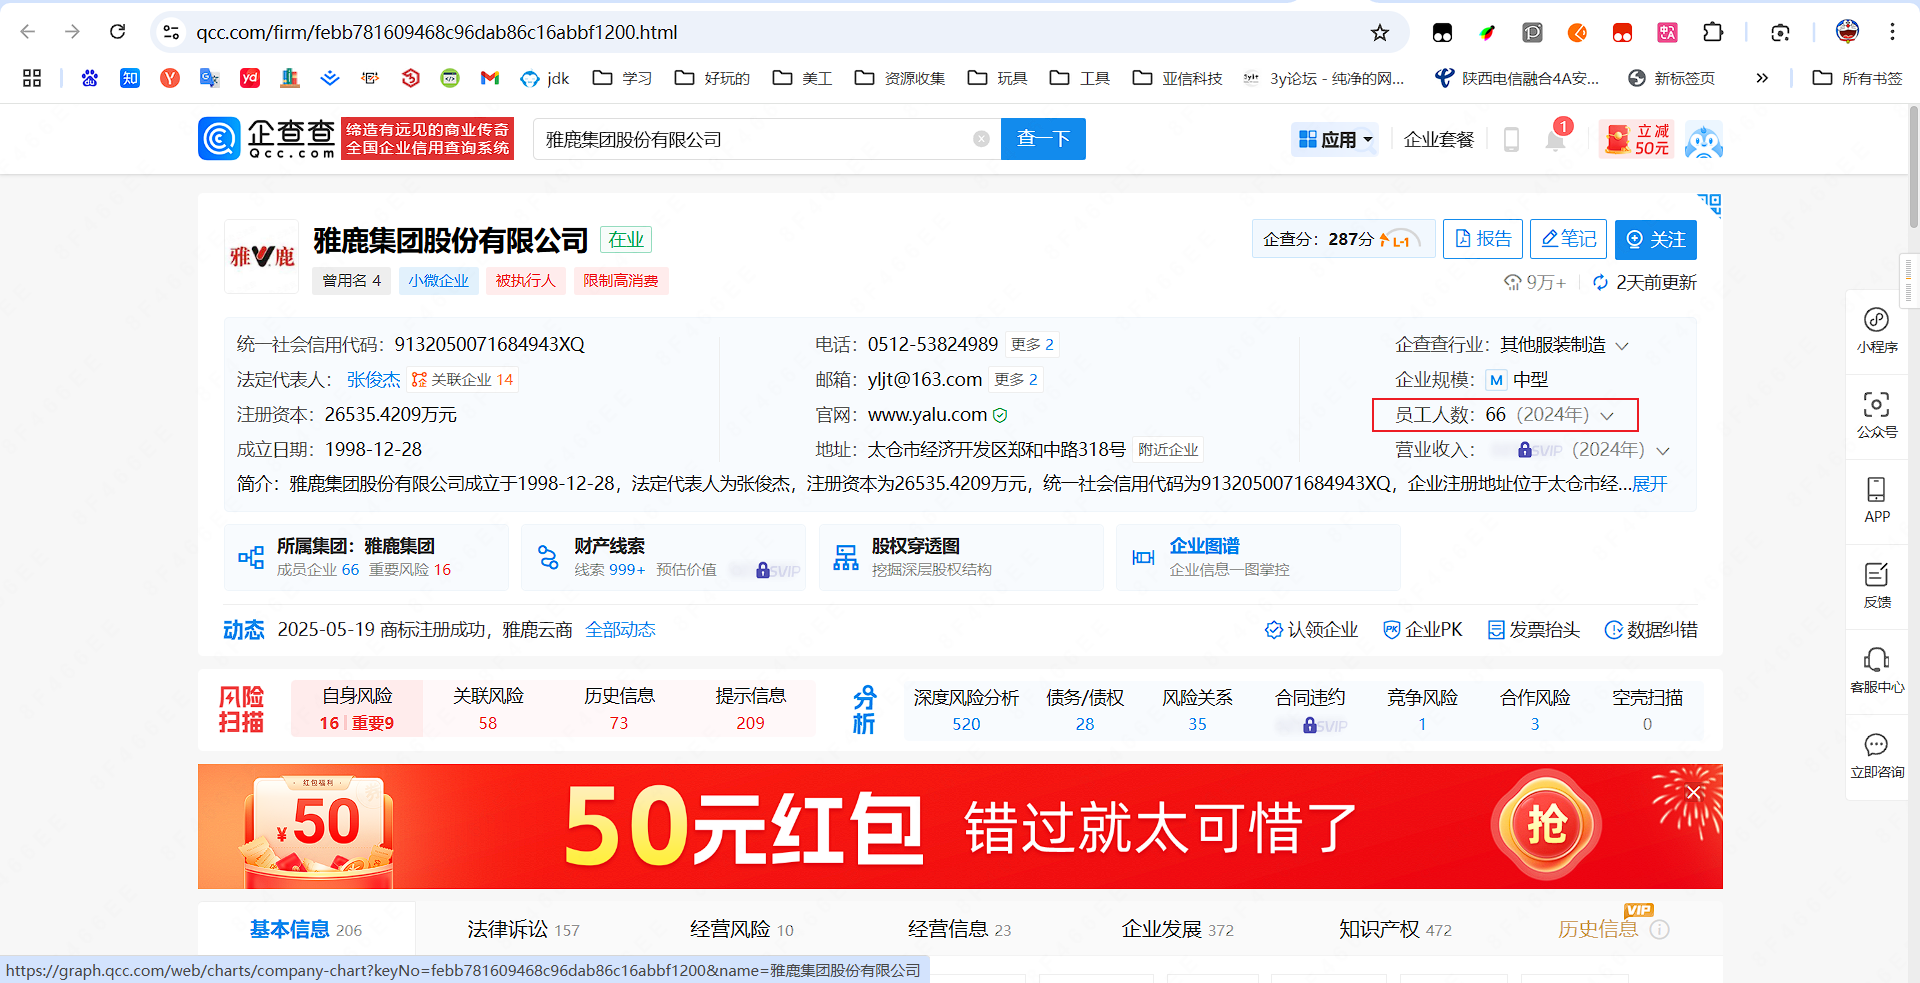Click the 关注 follow button
This screenshot has width=1920, height=983.
[x=1655, y=239]
